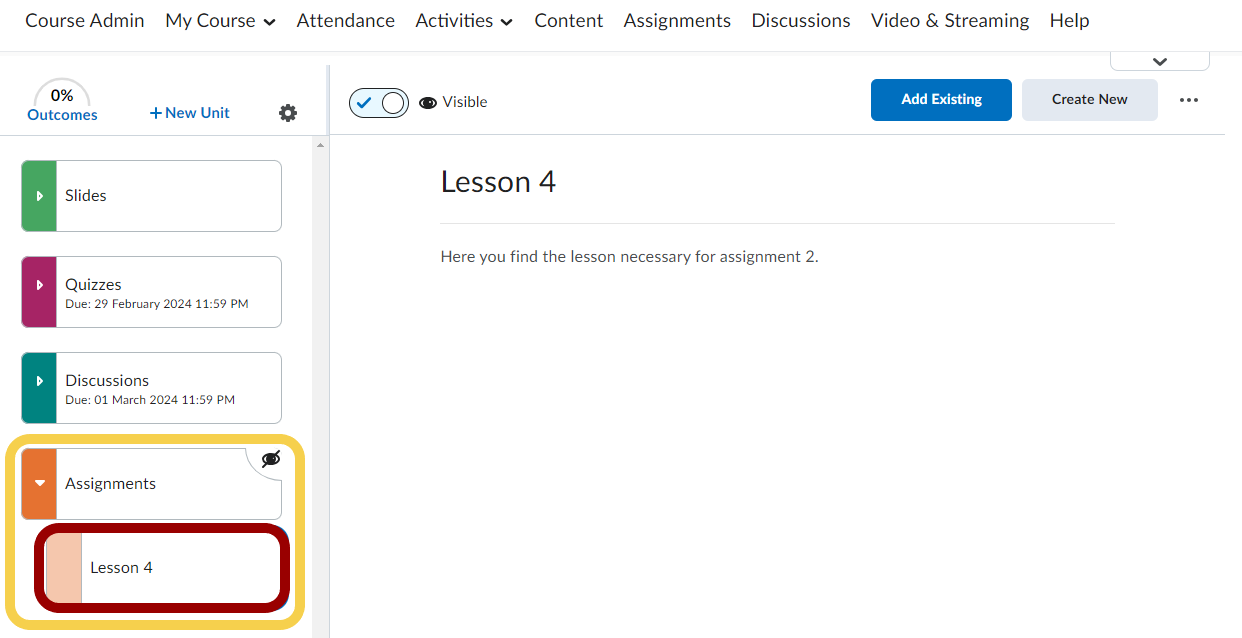Screen dimensions: 1242x638
Task: Click the Add Existing button
Action: (941, 100)
